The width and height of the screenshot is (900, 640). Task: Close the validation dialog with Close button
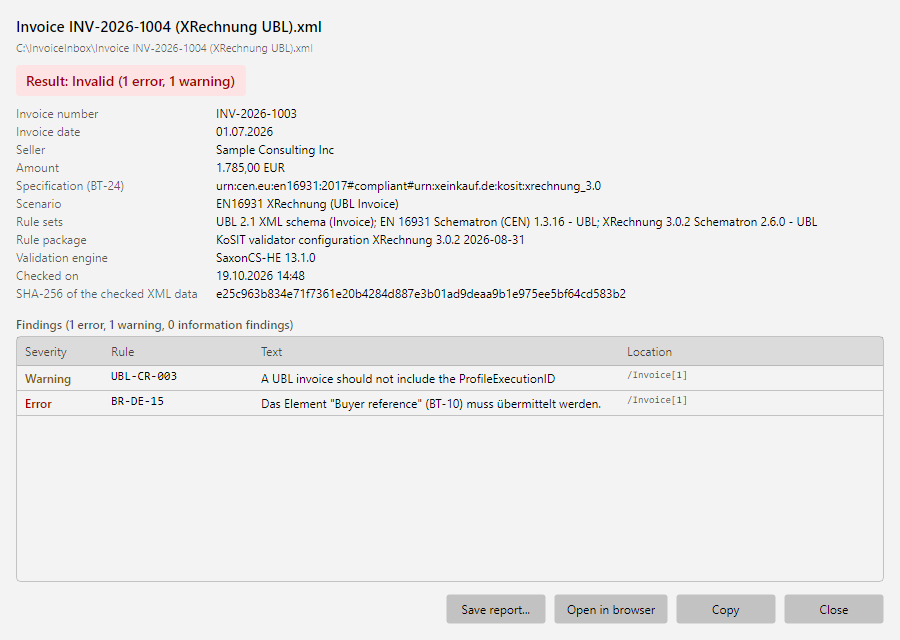pyautogui.click(x=833, y=609)
